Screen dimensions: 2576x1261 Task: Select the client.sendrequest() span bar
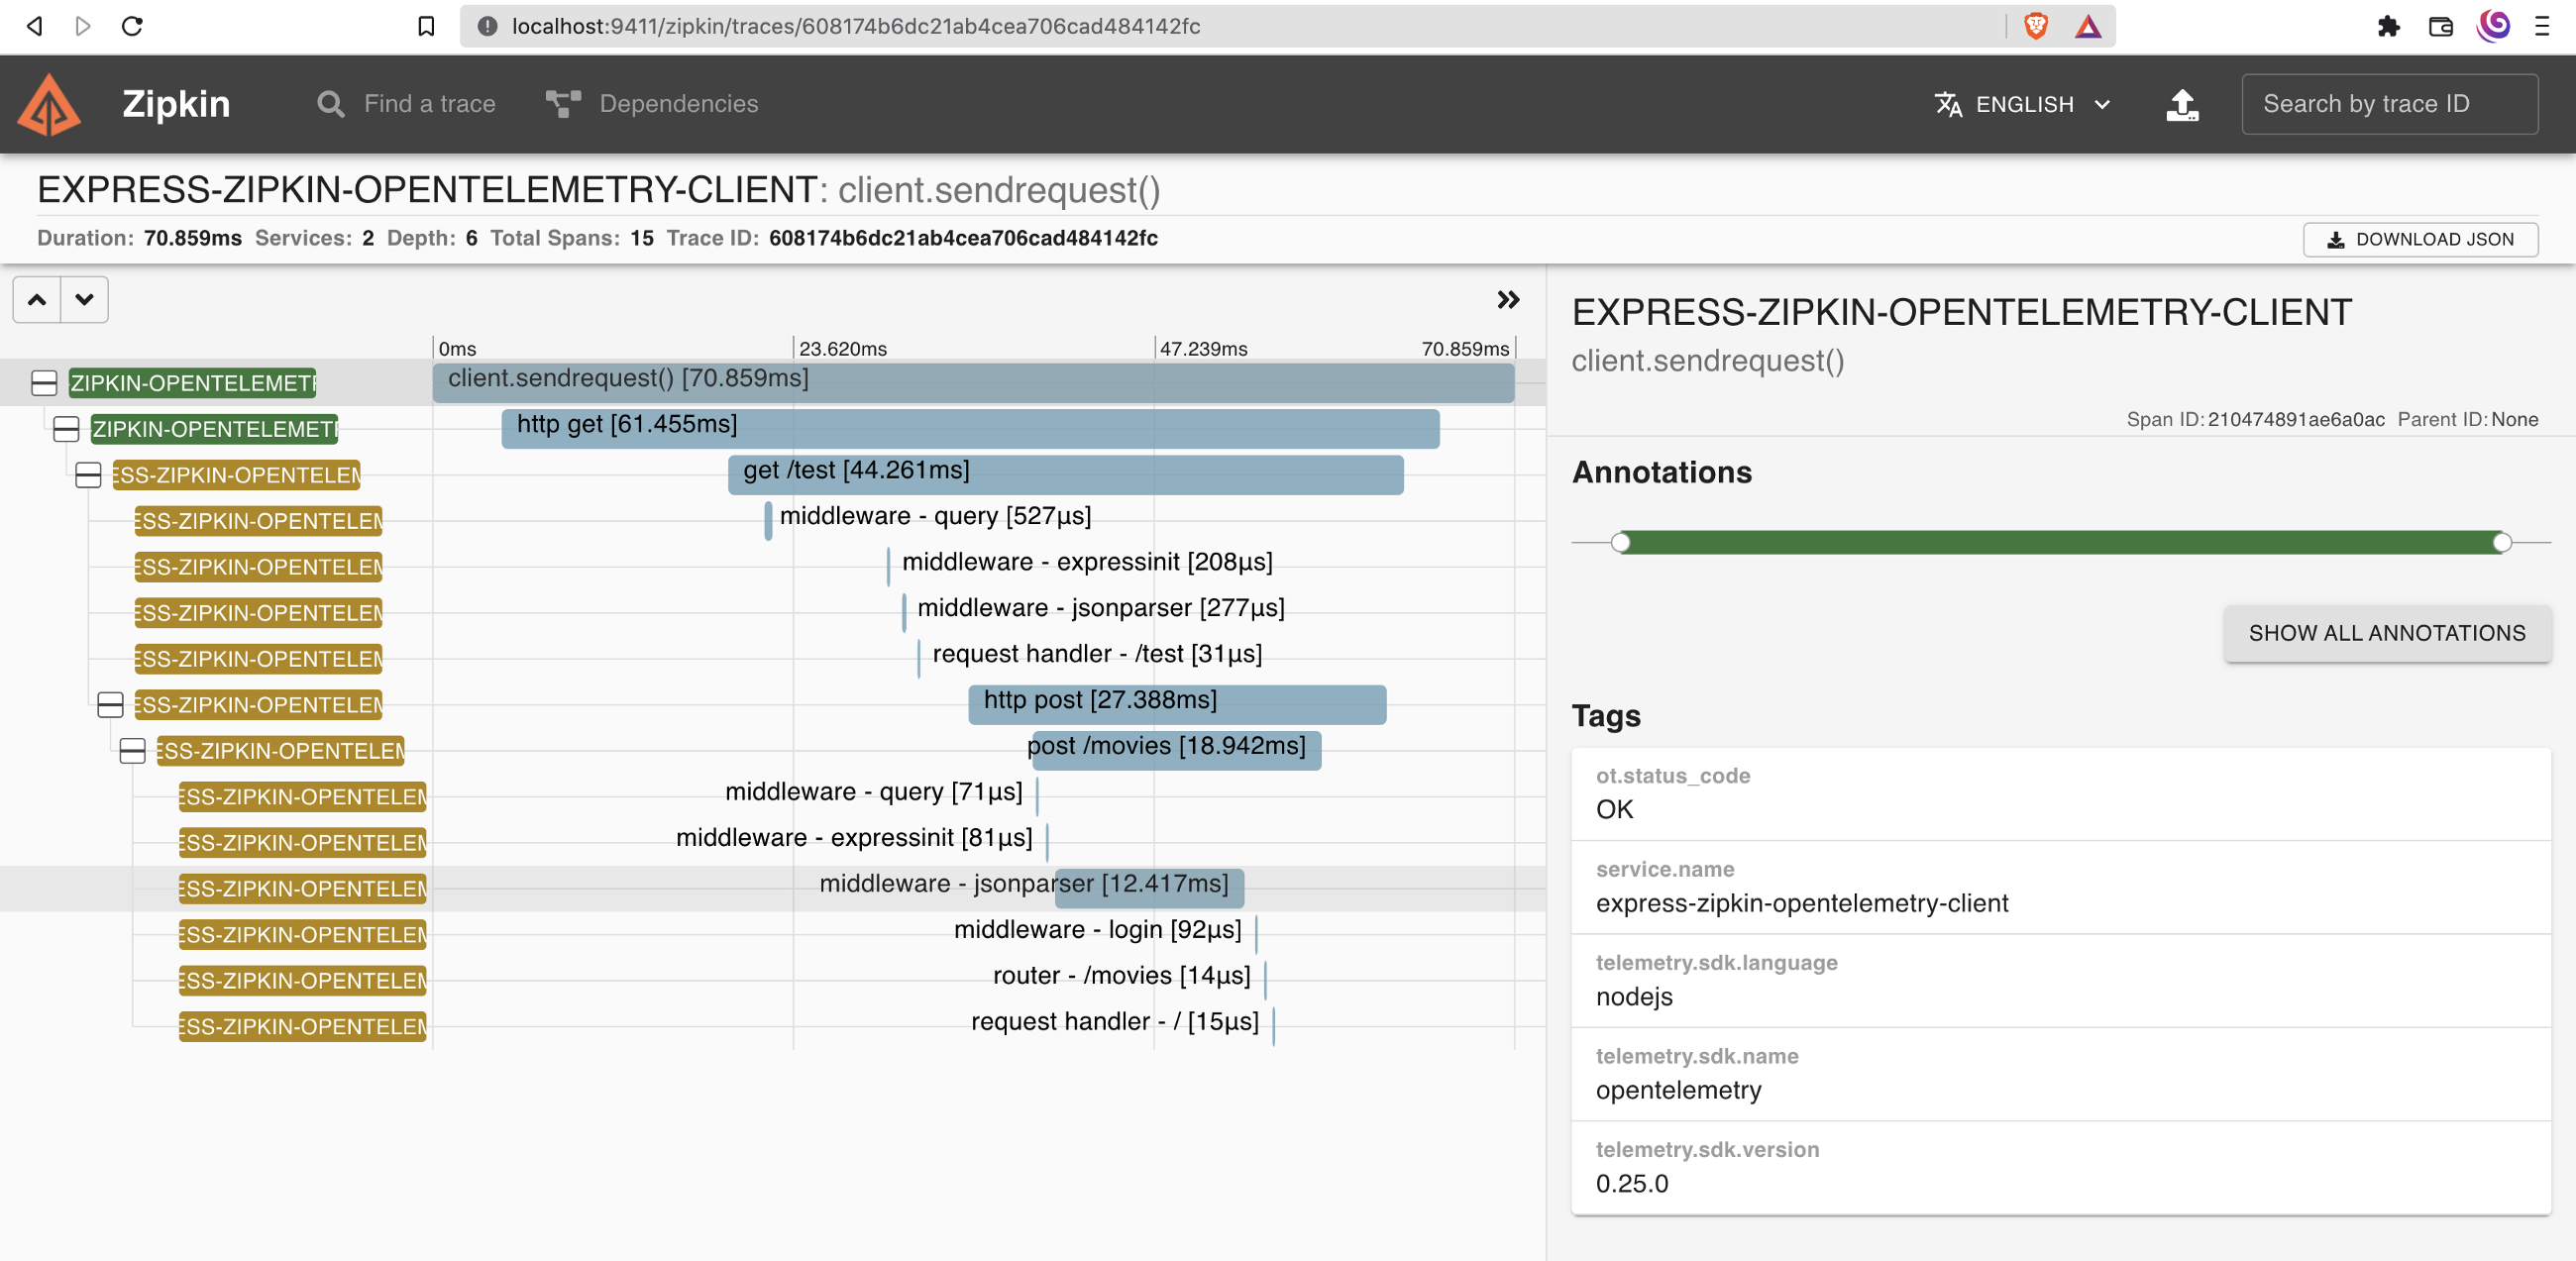[973, 383]
